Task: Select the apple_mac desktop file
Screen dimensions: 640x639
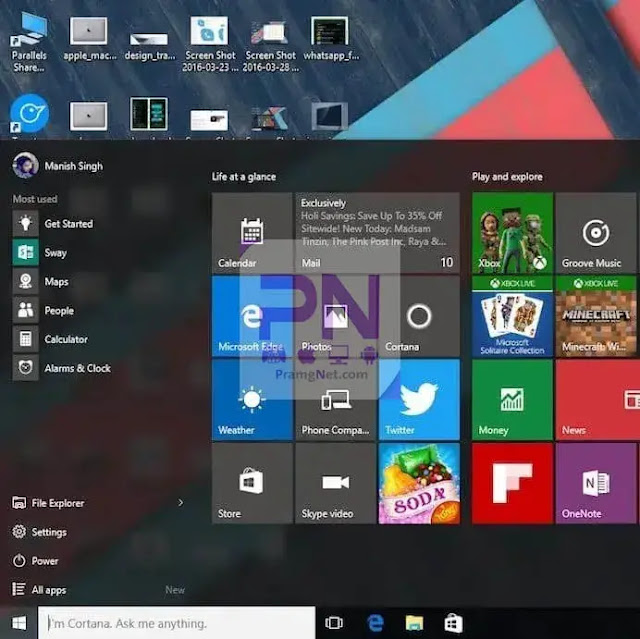Action: (89, 39)
